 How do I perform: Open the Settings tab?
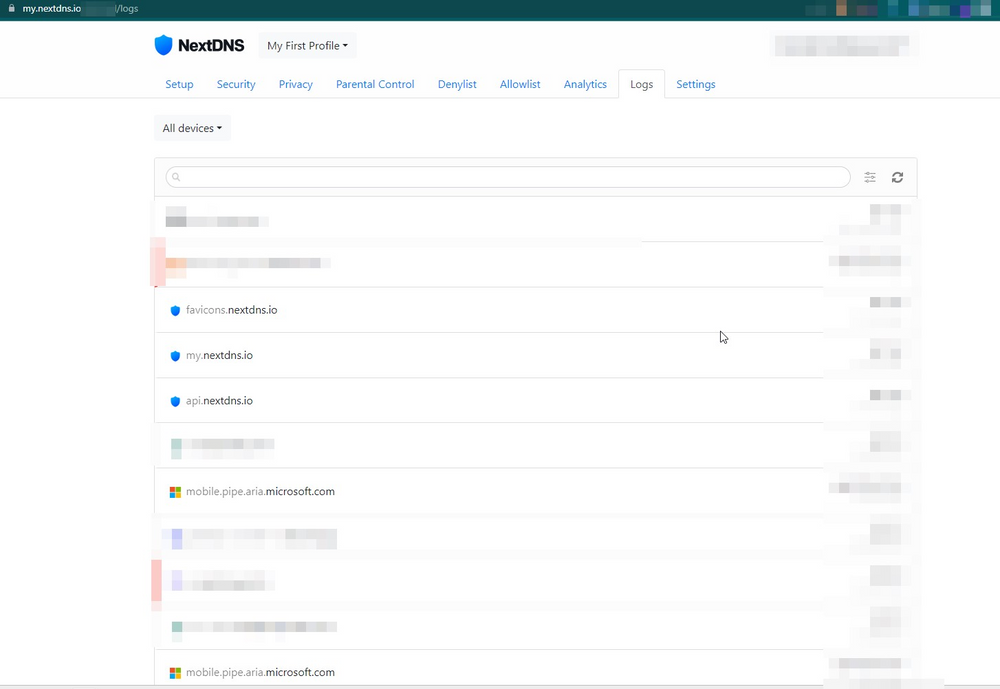695,84
